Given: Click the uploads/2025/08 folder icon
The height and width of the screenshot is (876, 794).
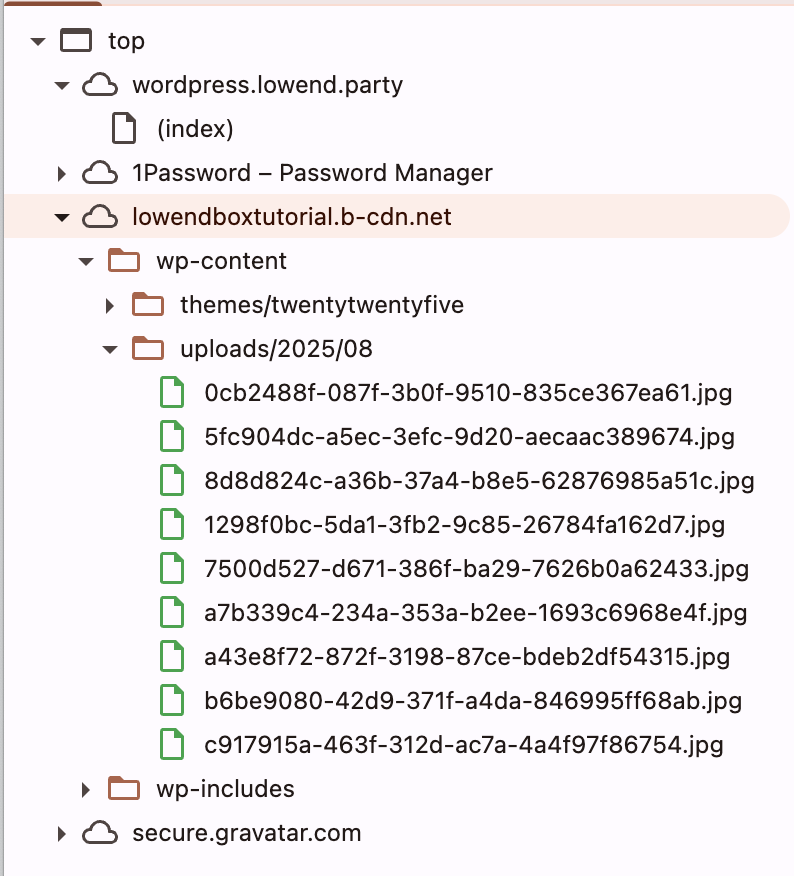Looking at the screenshot, I should coord(147,349).
